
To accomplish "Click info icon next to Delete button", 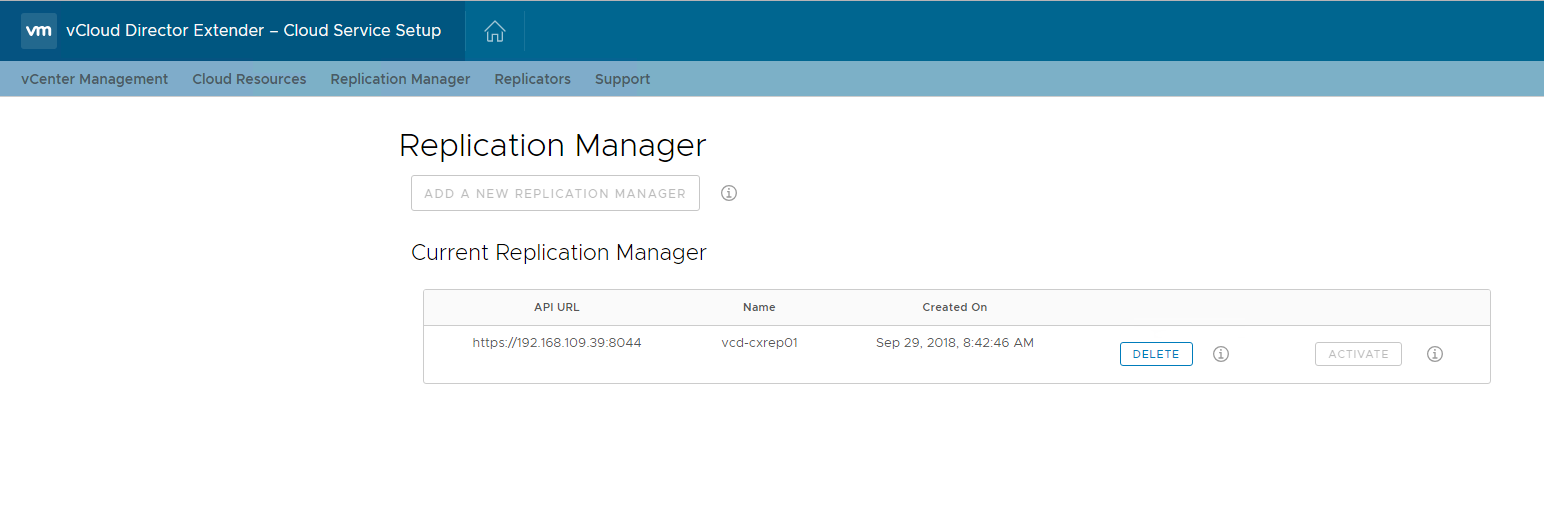I will coord(1220,354).
